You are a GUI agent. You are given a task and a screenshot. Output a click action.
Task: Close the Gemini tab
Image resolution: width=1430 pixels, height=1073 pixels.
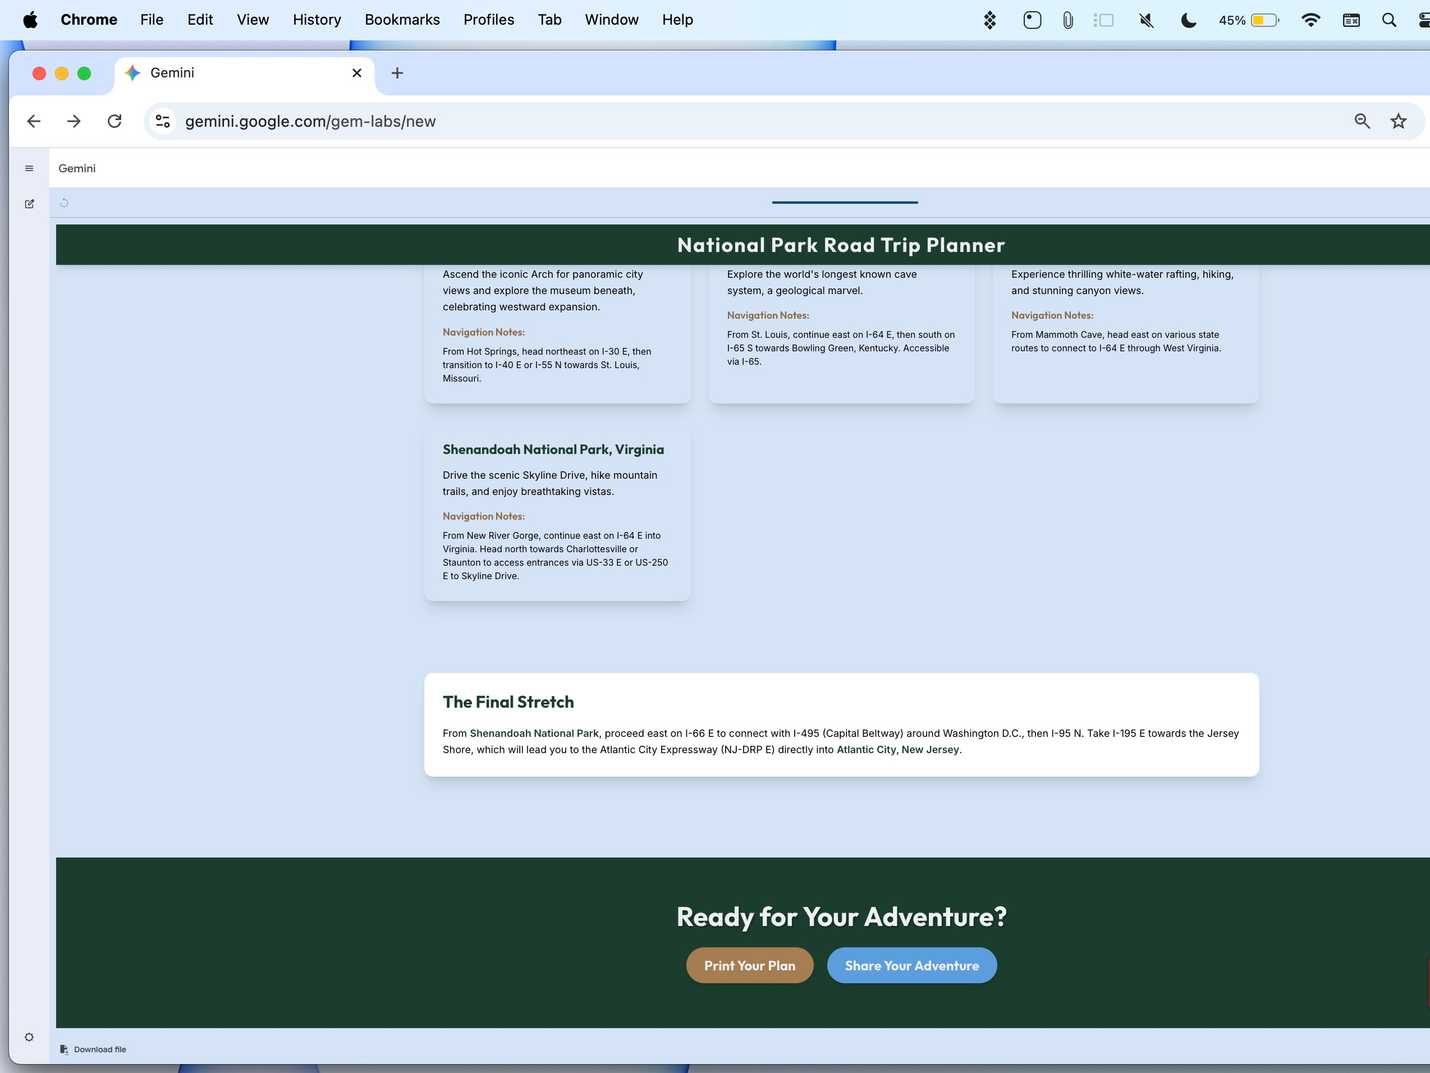pyautogui.click(x=357, y=73)
